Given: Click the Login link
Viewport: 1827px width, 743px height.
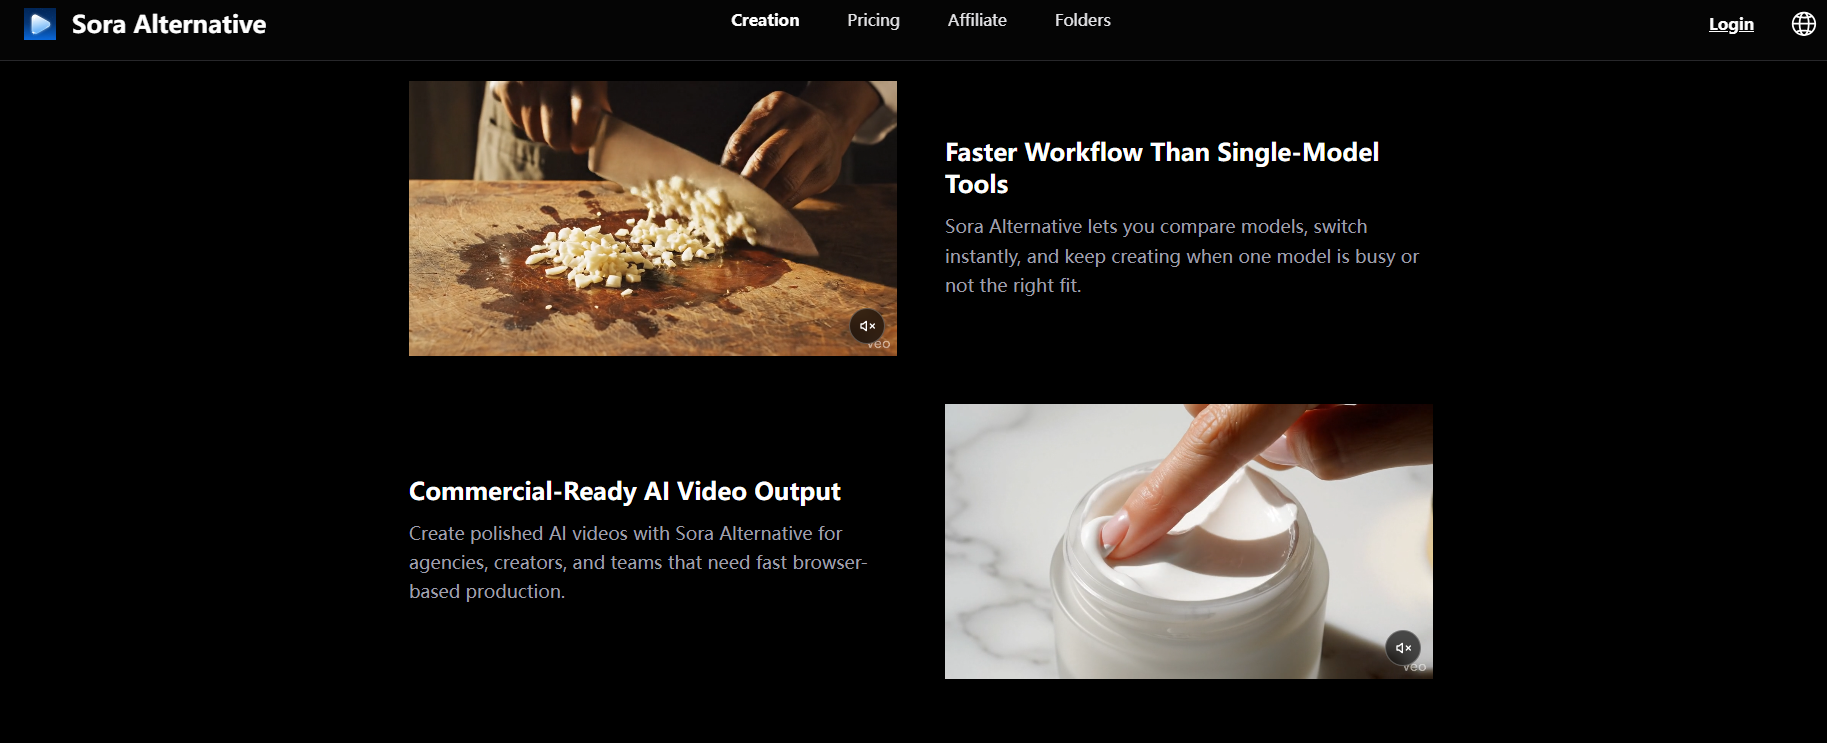Looking at the screenshot, I should tap(1731, 24).
